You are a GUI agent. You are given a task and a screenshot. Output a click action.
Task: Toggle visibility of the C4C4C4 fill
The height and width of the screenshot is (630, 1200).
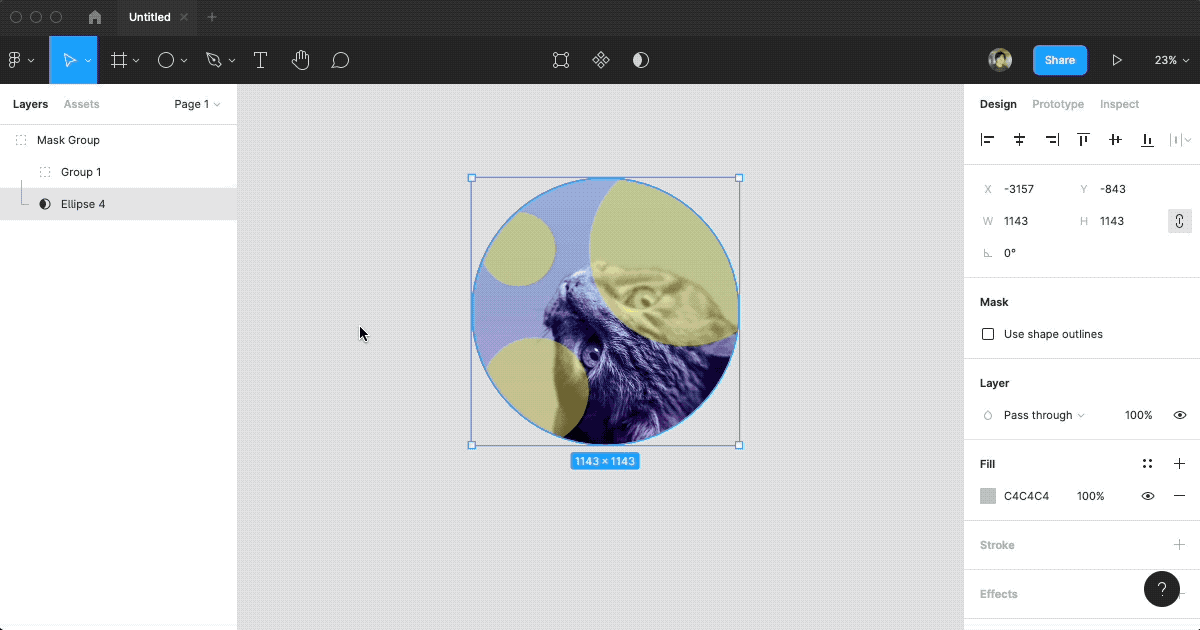tap(1147, 495)
